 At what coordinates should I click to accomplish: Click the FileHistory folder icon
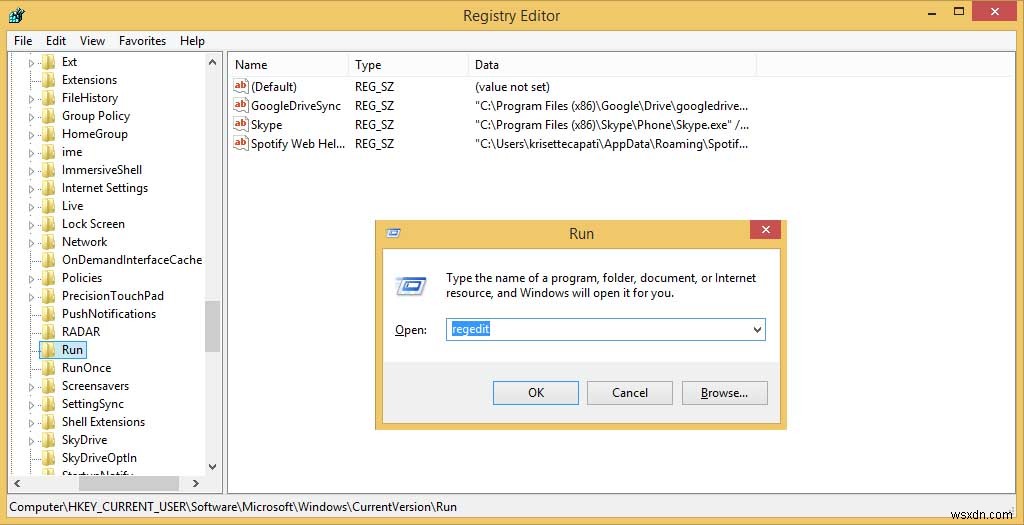[48, 98]
